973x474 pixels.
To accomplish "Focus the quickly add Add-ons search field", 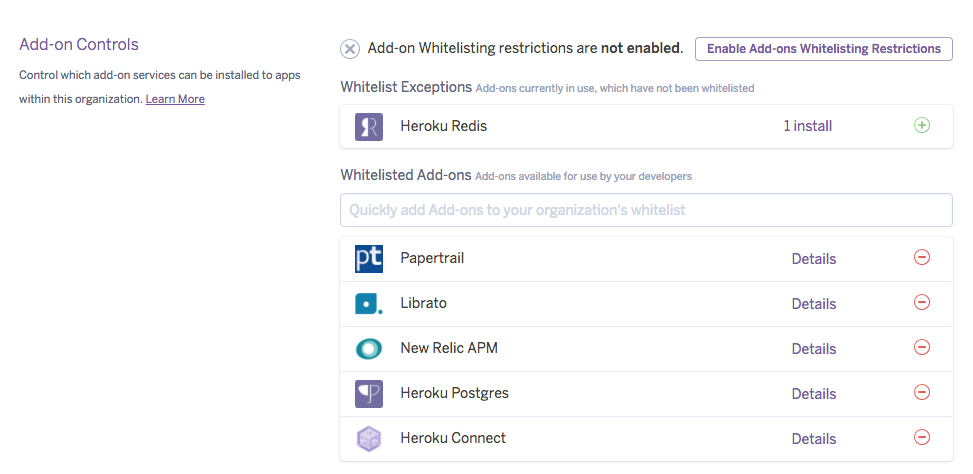I will tap(646, 210).
